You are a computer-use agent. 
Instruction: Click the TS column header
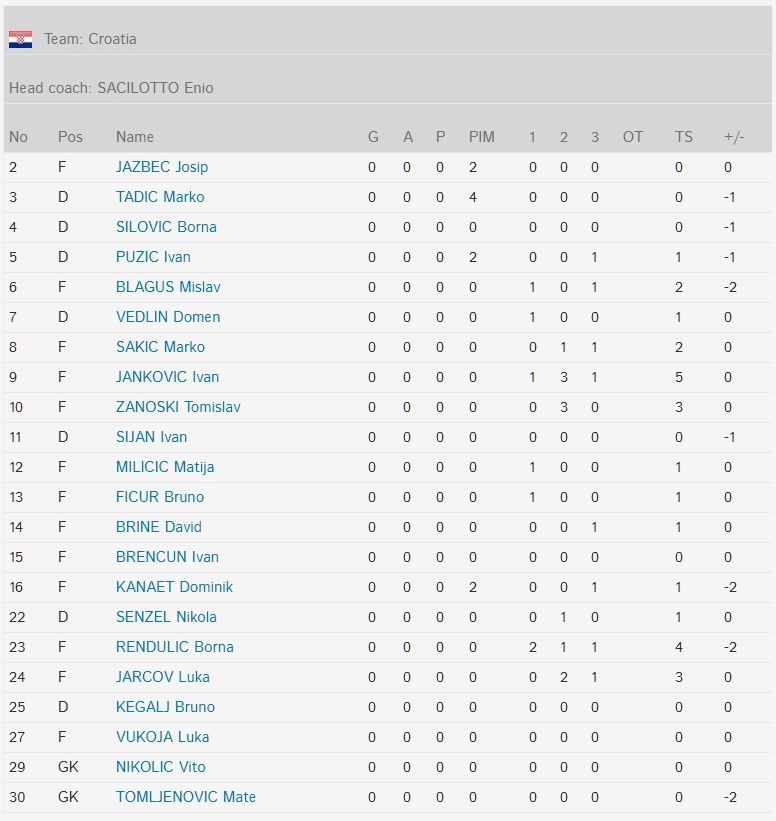click(x=683, y=137)
